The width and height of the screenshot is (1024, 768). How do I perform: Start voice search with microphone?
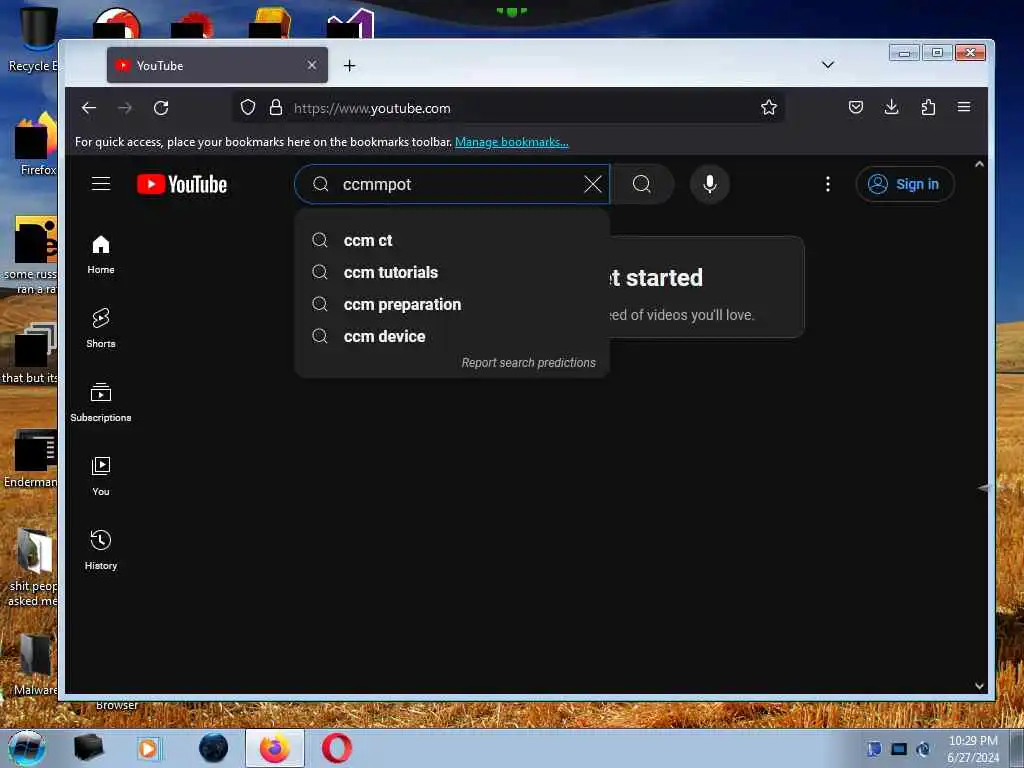tap(710, 184)
